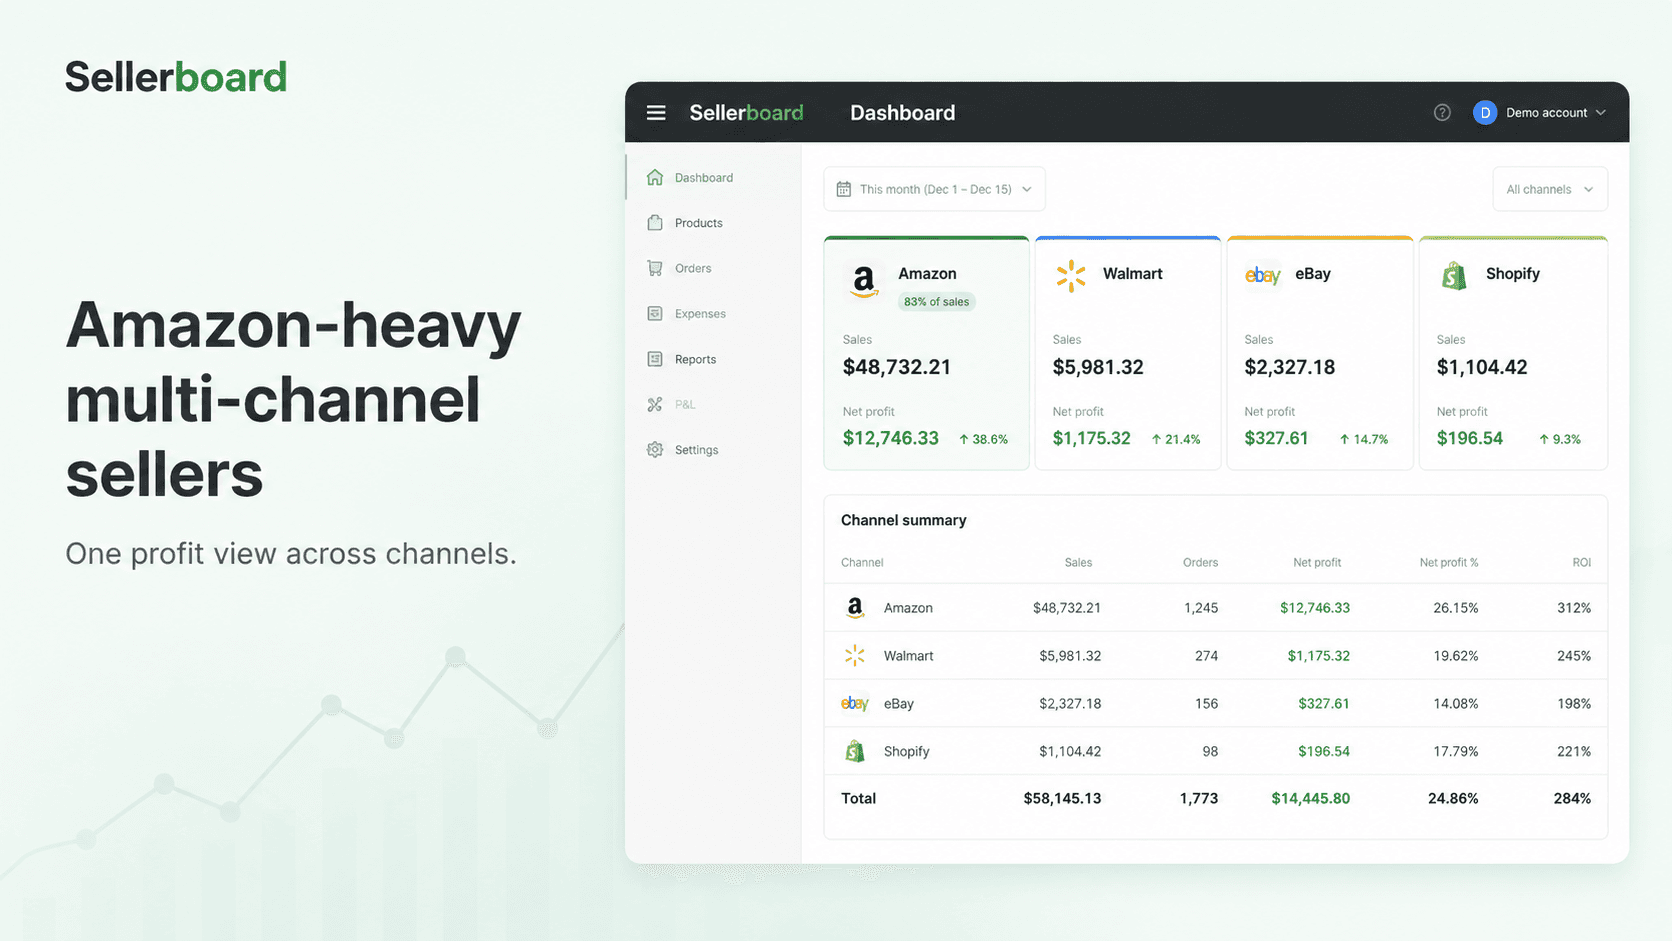Click eBay net profit percent 14.08%
The image size is (1672, 941).
(1456, 704)
